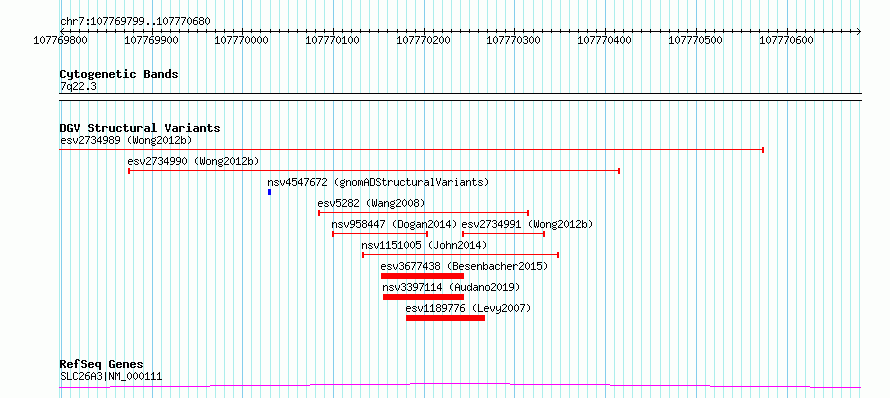
Task: Click ruler position 107770100
Action: coord(333,40)
